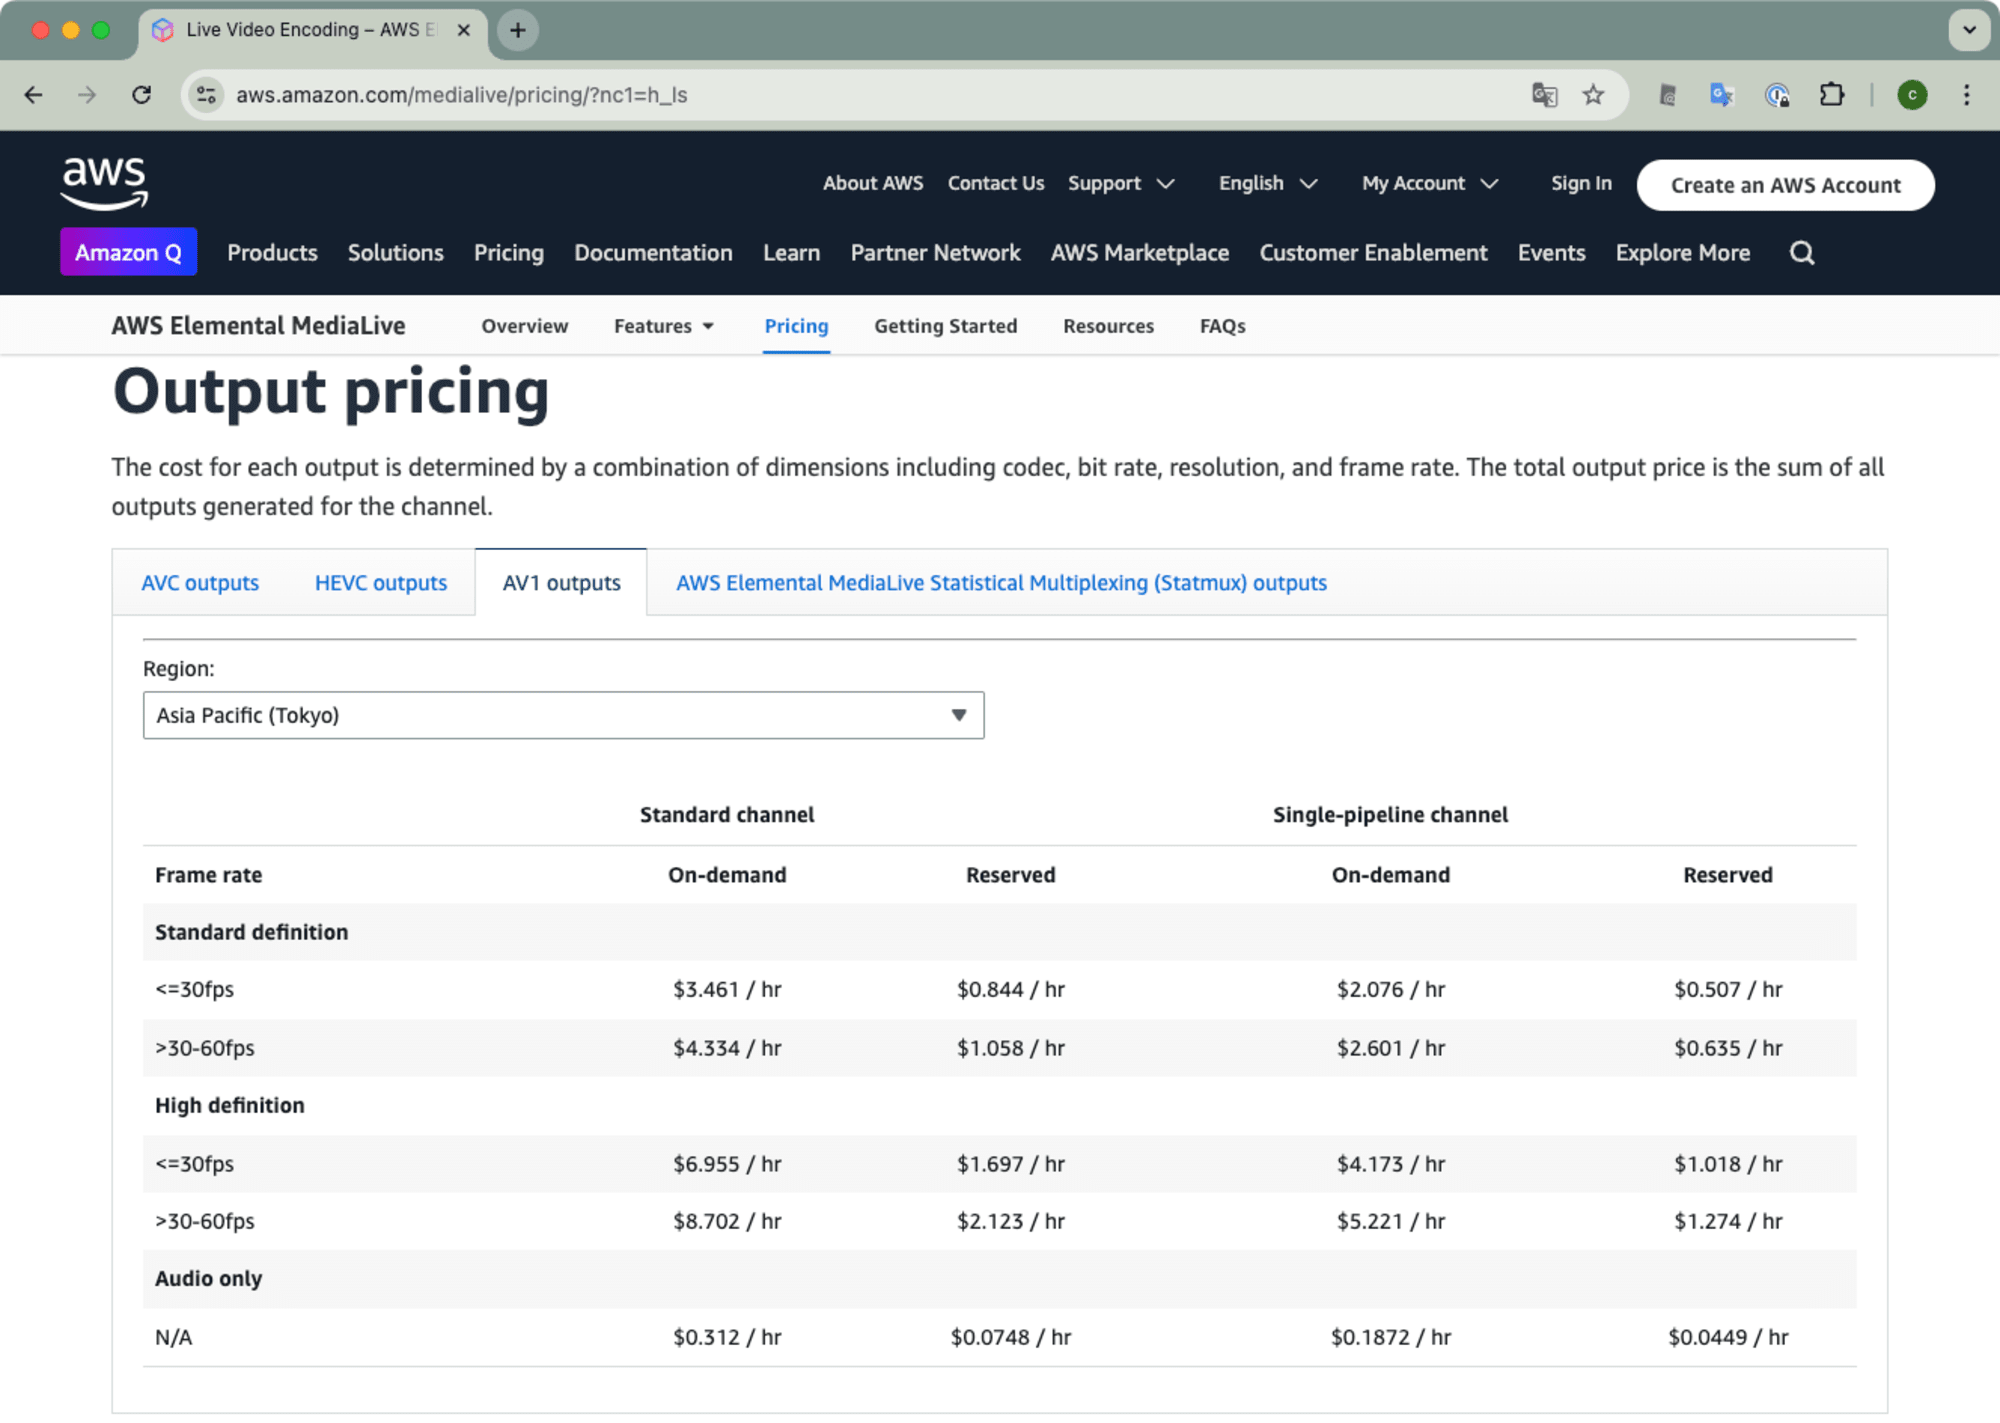Screen dimensions: 2000x1423
Task: Open Customer Enablement menu
Action: coord(1373,253)
